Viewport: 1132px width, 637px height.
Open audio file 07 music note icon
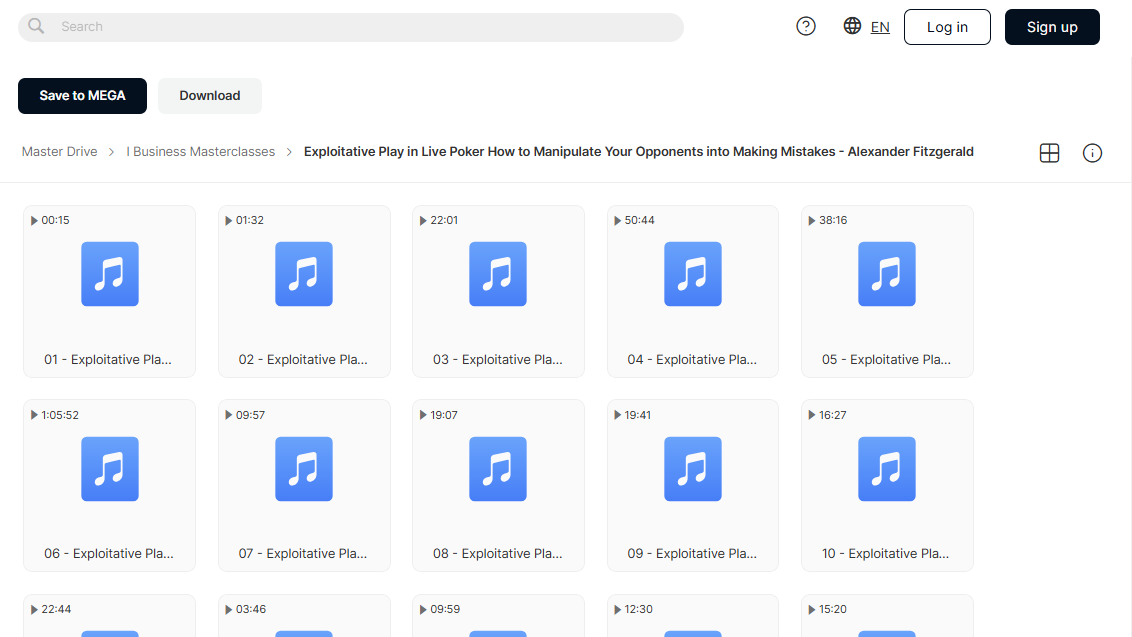[x=304, y=469]
